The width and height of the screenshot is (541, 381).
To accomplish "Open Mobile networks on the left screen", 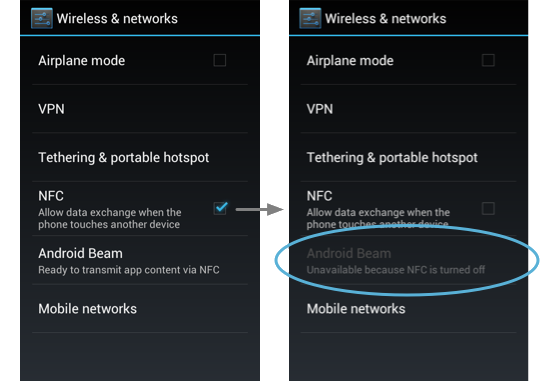I will (140, 309).
